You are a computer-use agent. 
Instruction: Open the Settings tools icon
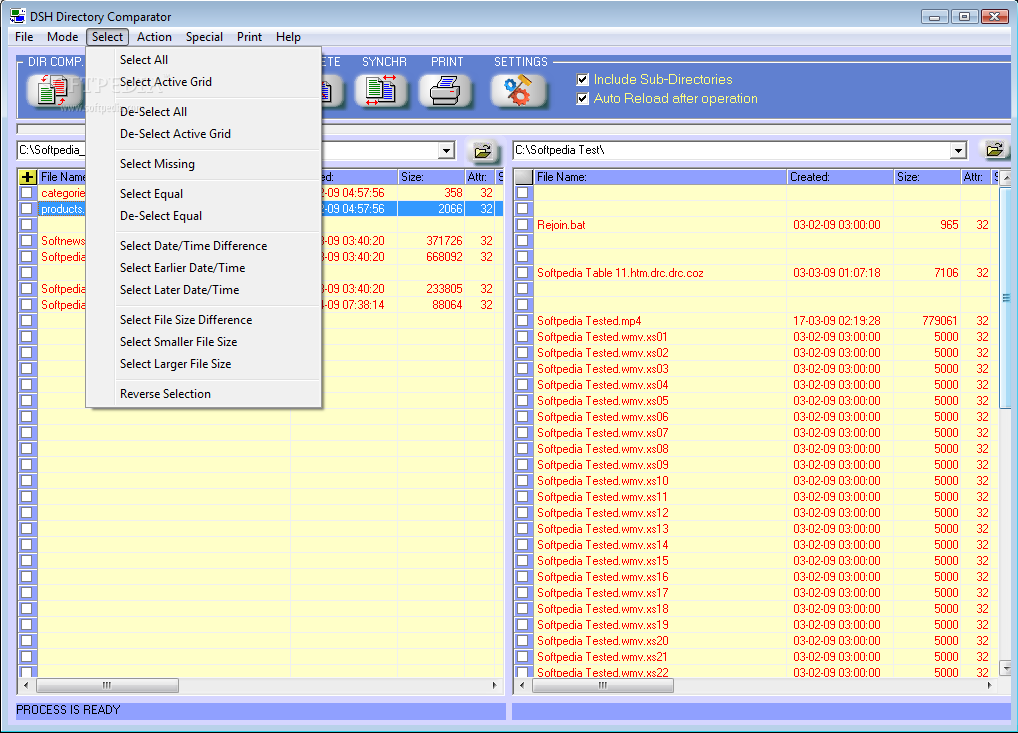[x=518, y=90]
